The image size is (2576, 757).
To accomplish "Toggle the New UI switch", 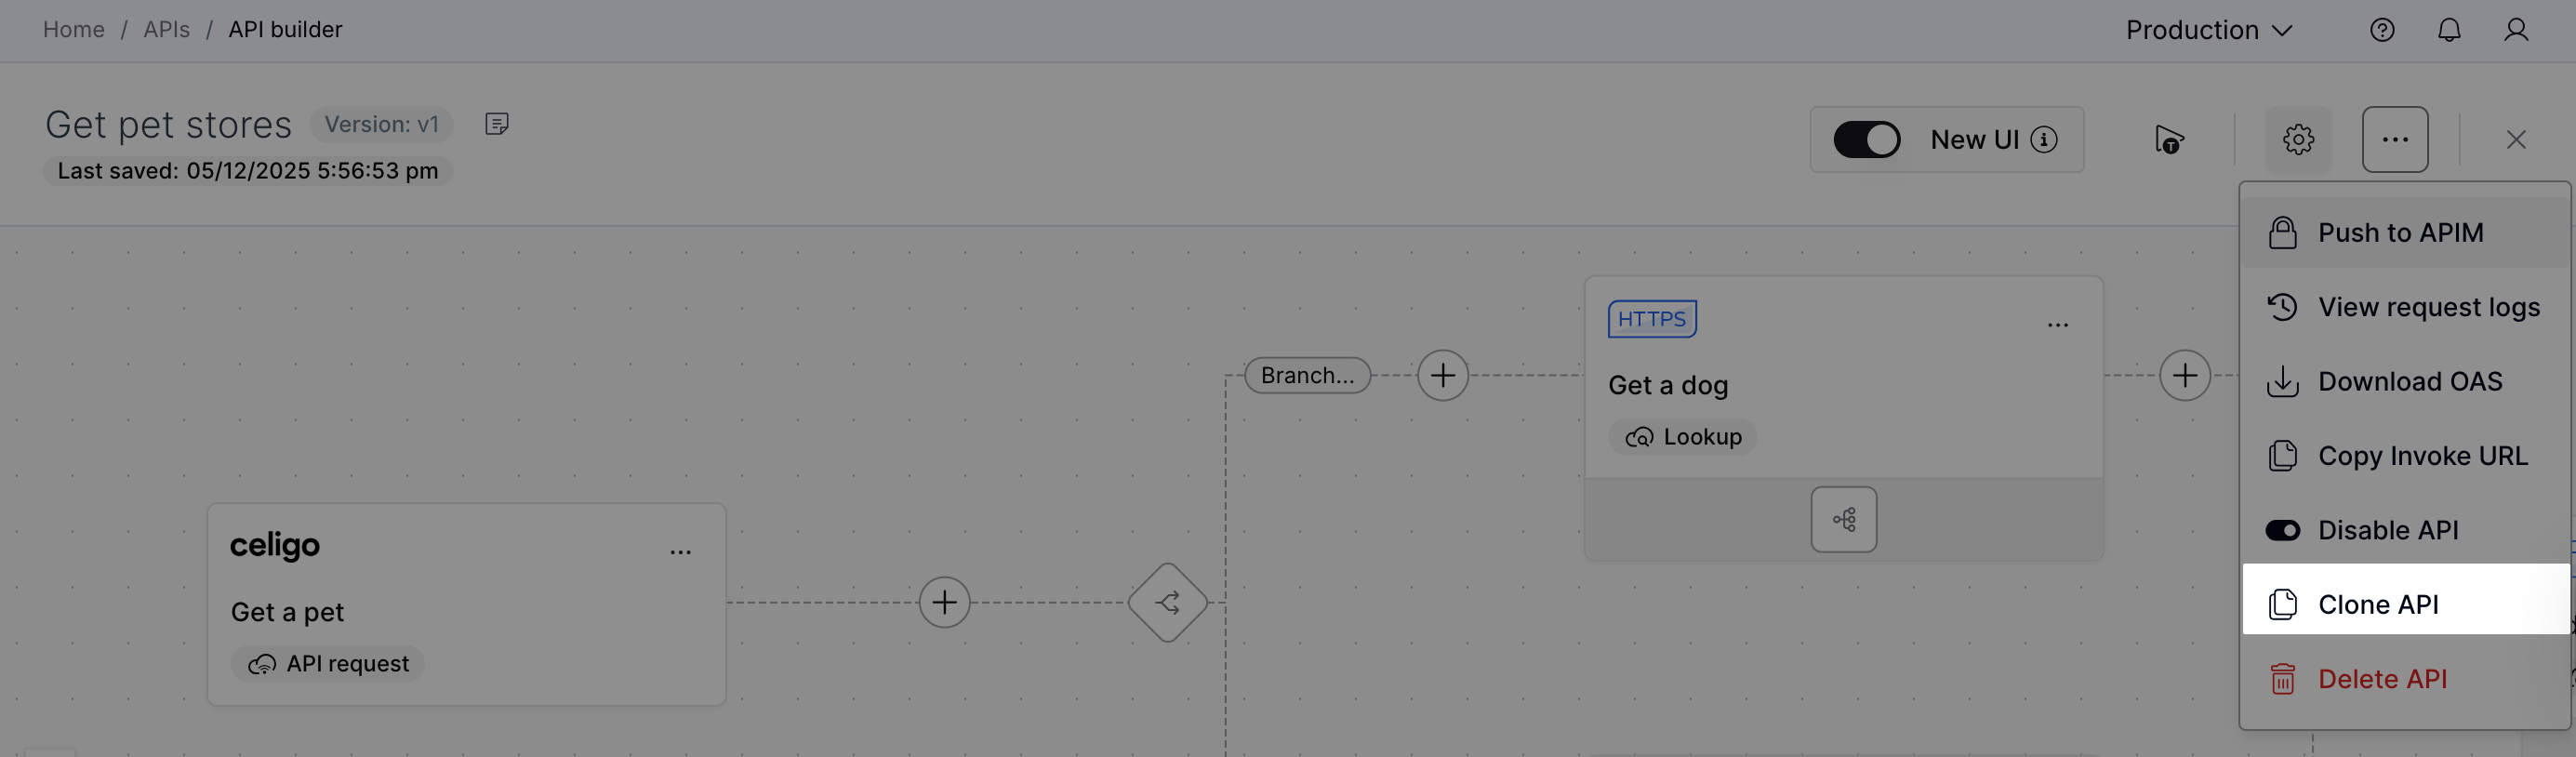I will 1866,139.
